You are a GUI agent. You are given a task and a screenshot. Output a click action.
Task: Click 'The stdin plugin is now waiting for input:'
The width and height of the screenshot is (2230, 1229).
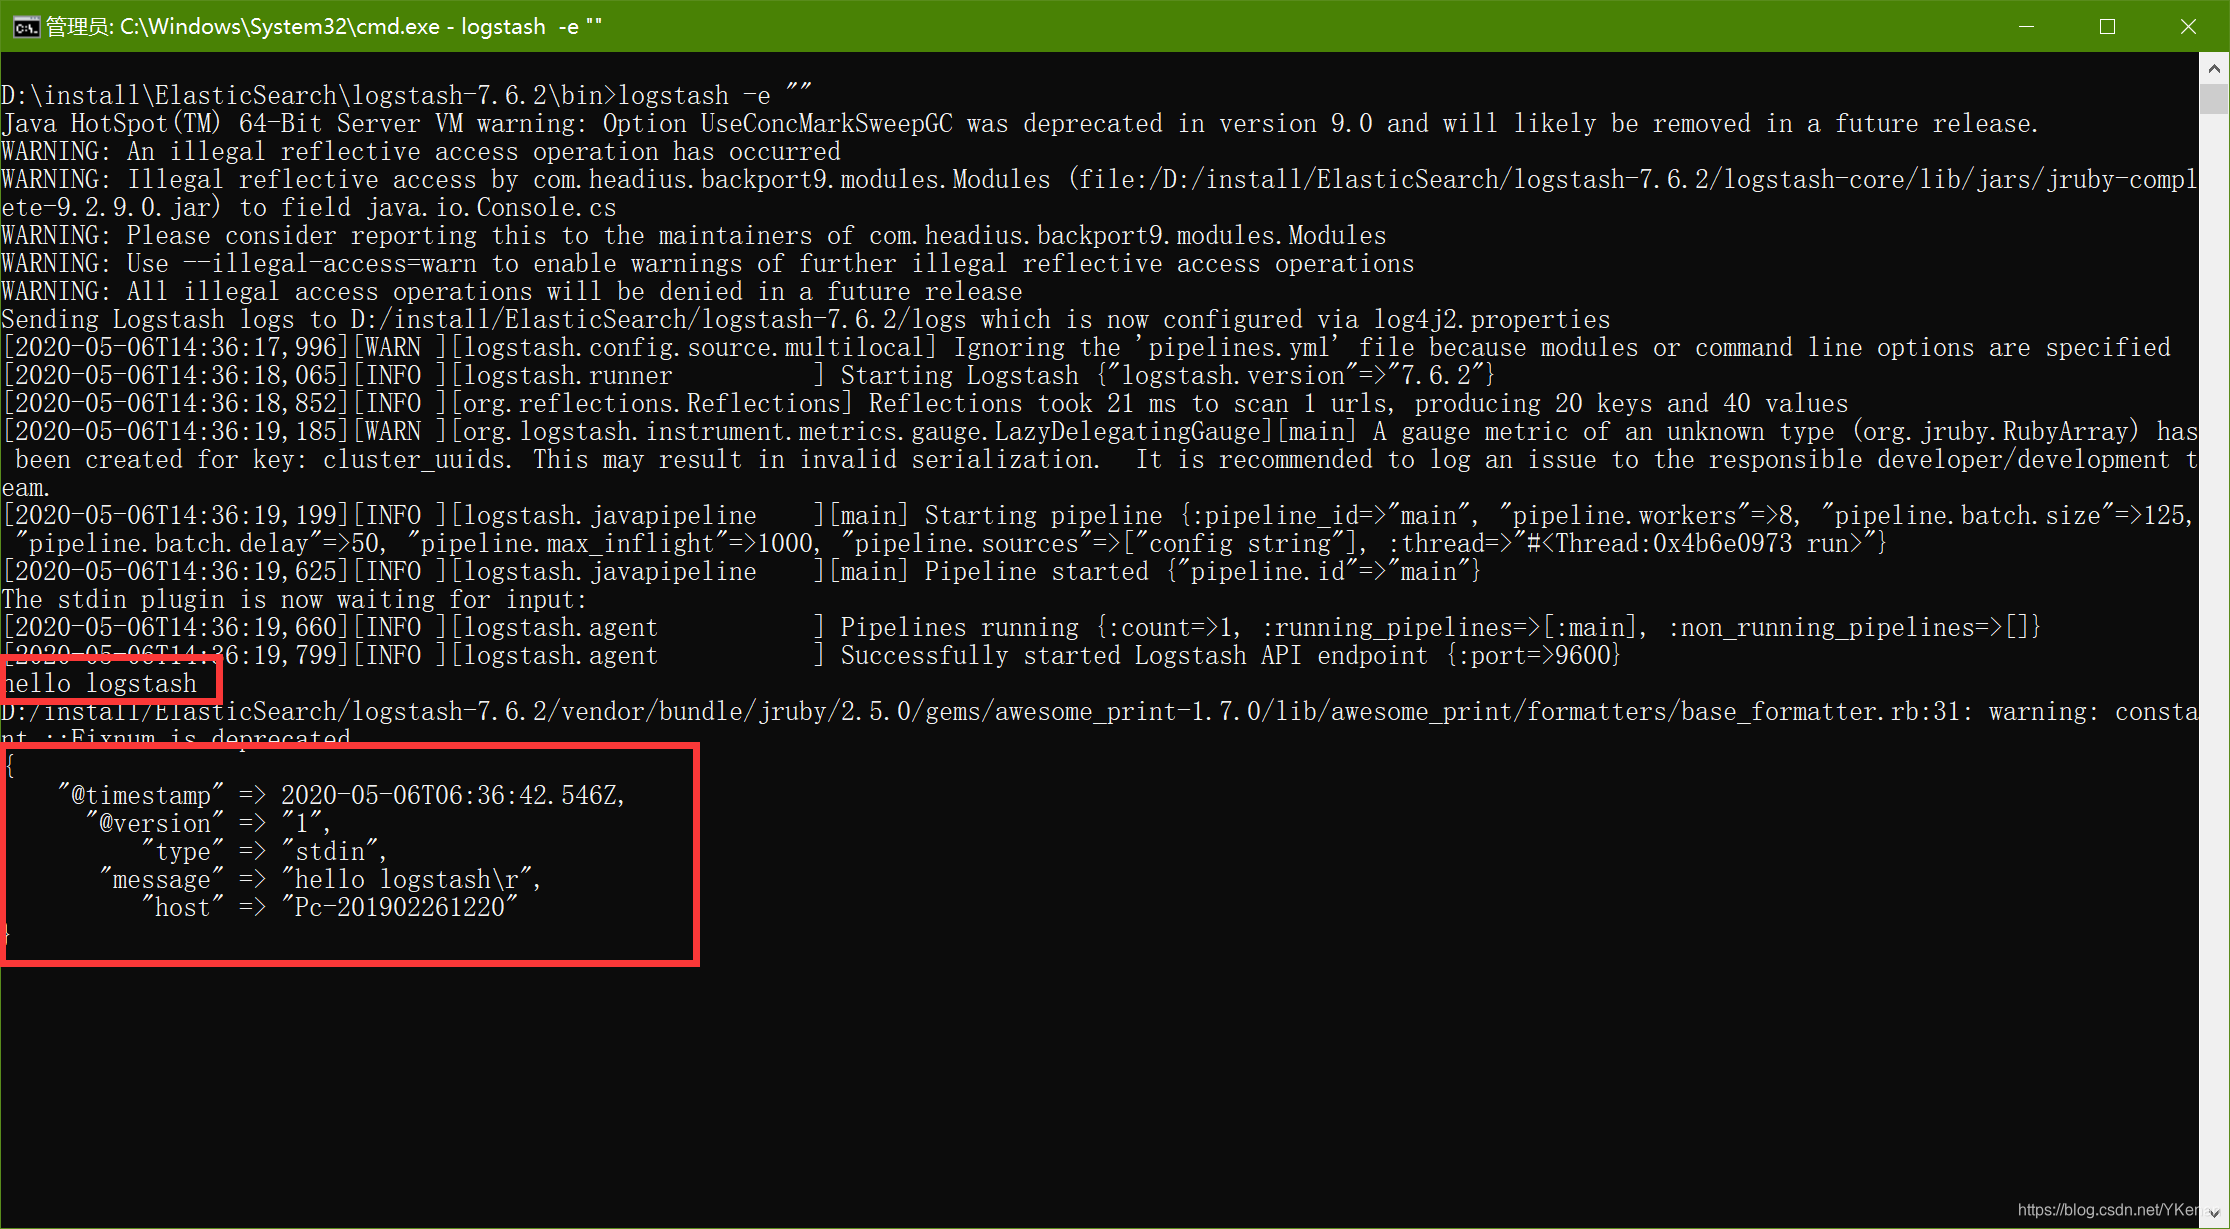(294, 599)
